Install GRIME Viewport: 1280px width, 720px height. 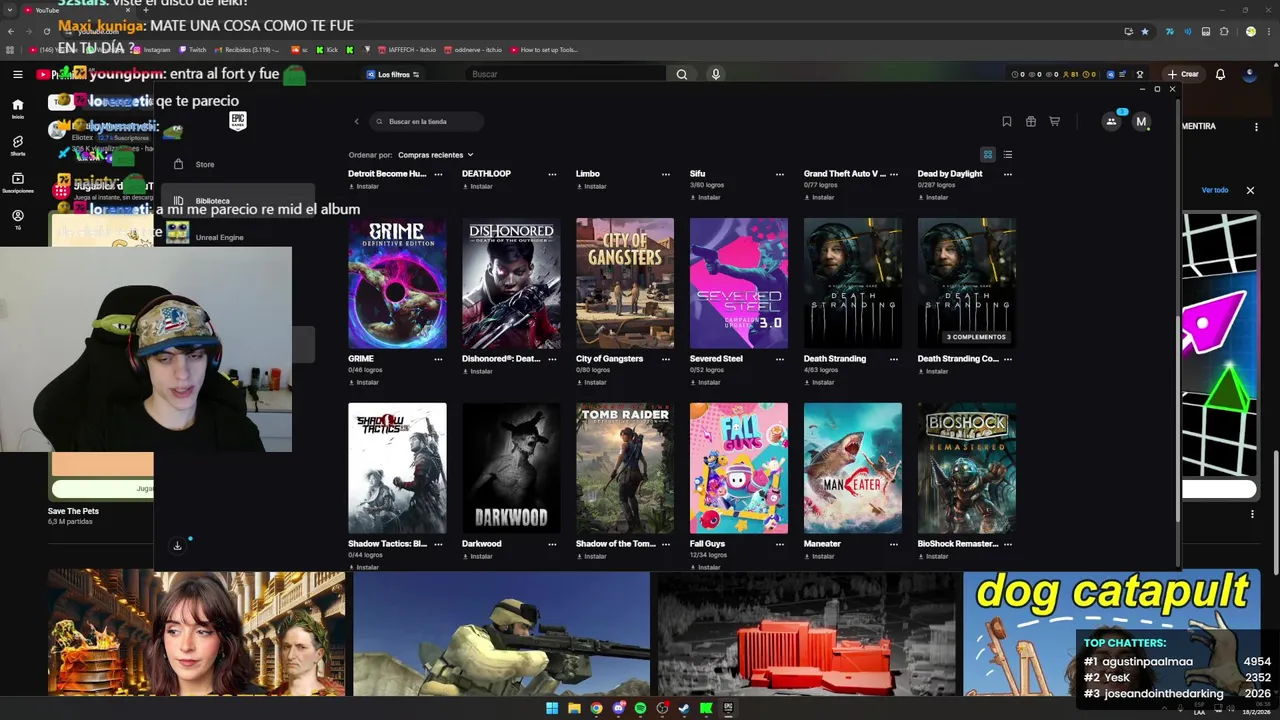click(363, 382)
